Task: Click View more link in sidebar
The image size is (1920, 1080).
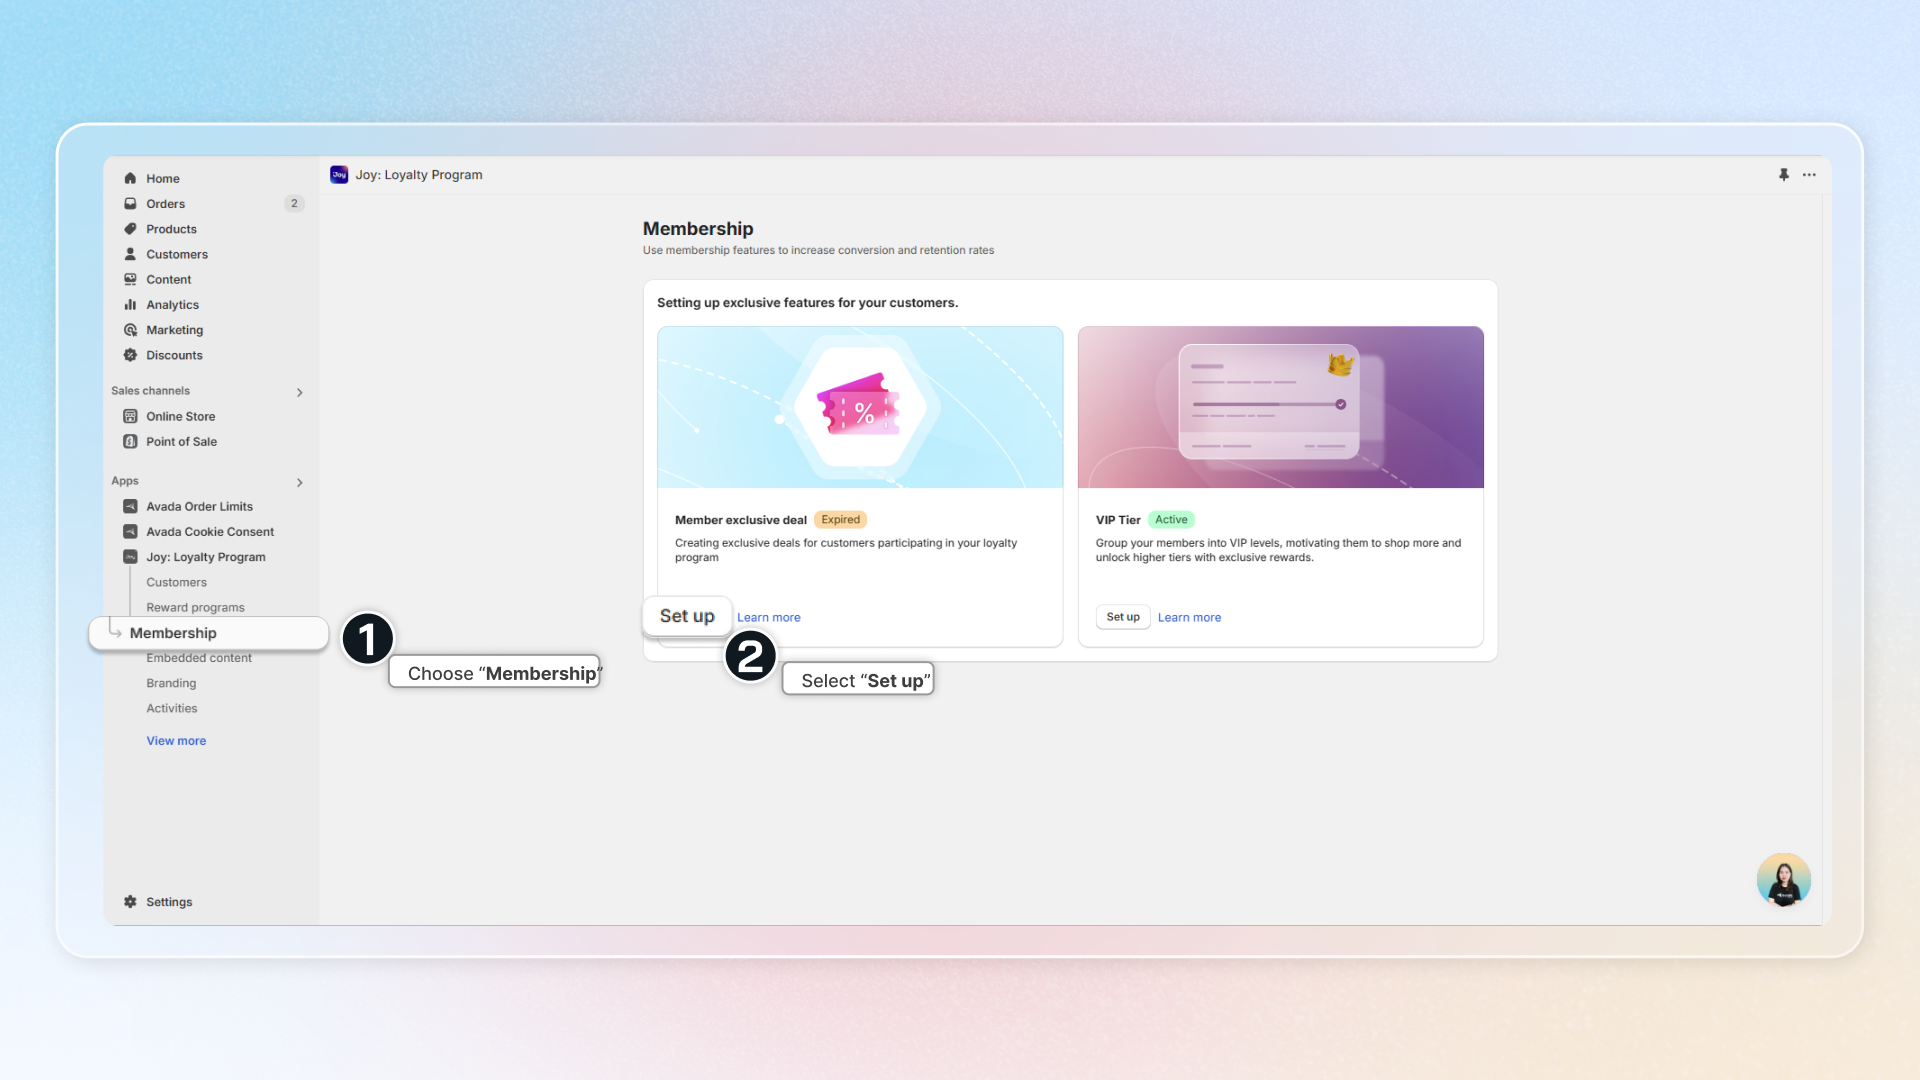Action: (176, 741)
